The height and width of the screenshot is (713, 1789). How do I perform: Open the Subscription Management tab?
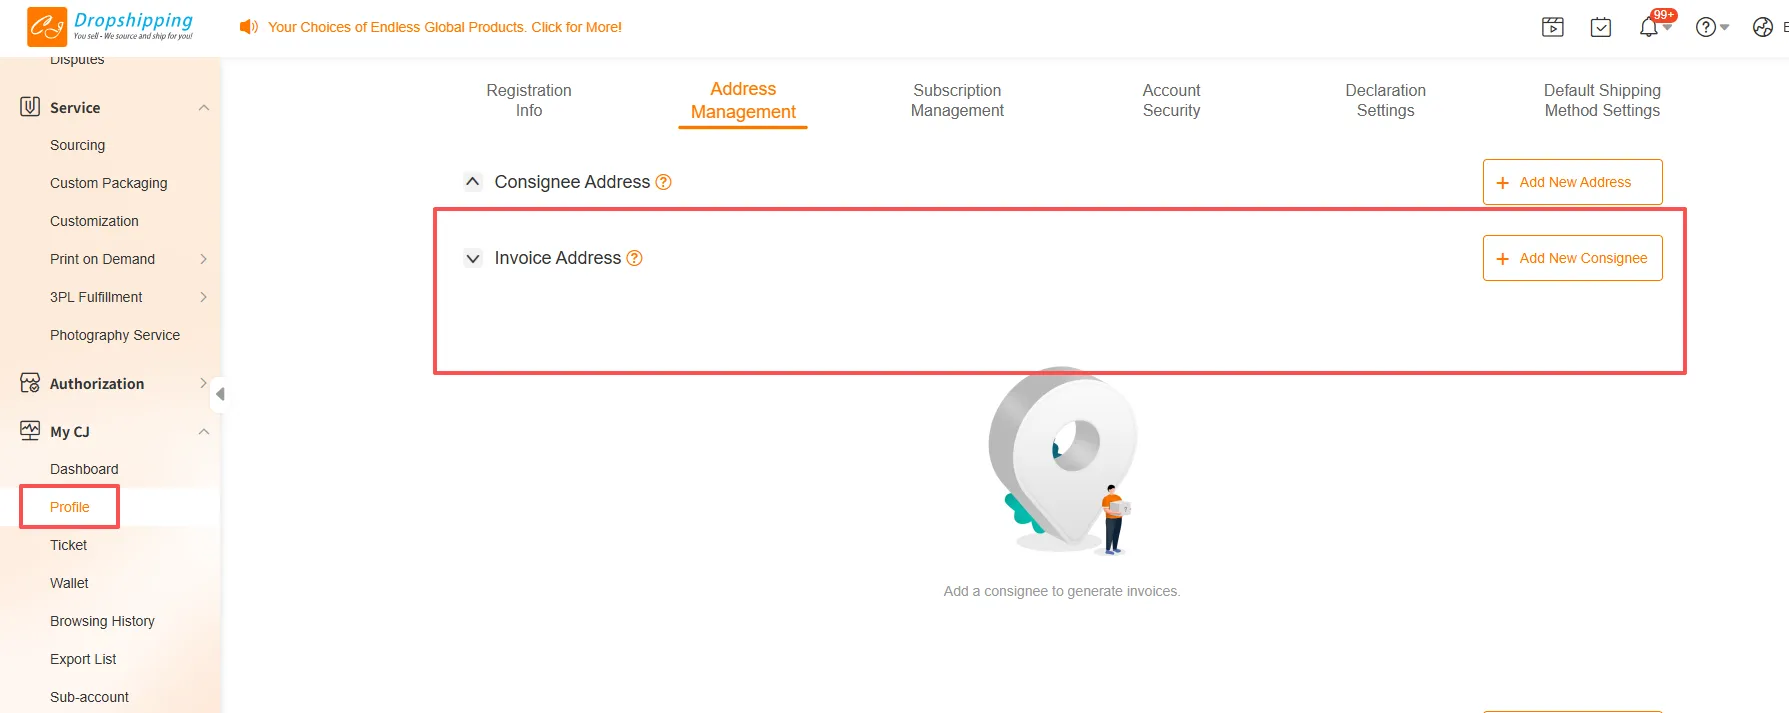coord(957,100)
